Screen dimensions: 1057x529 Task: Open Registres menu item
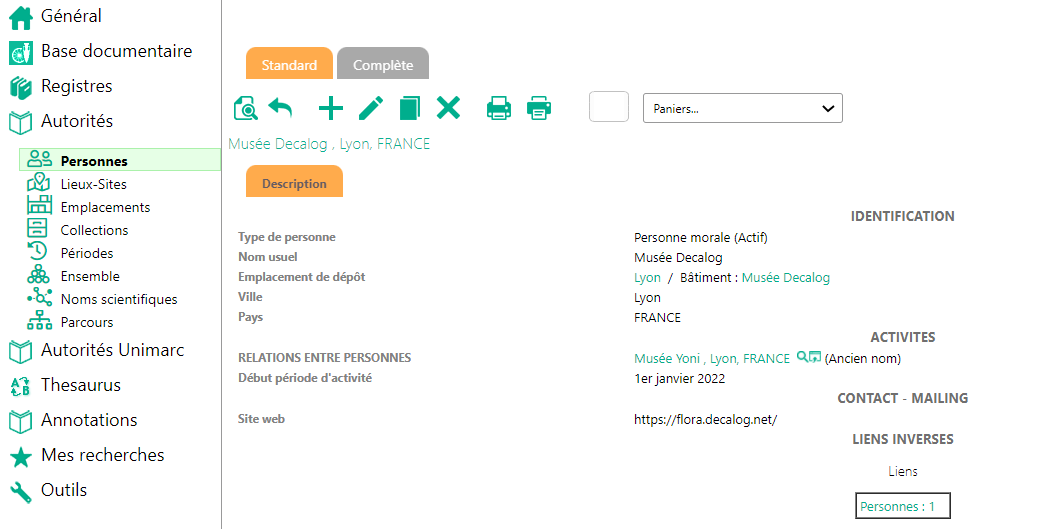tap(76, 86)
